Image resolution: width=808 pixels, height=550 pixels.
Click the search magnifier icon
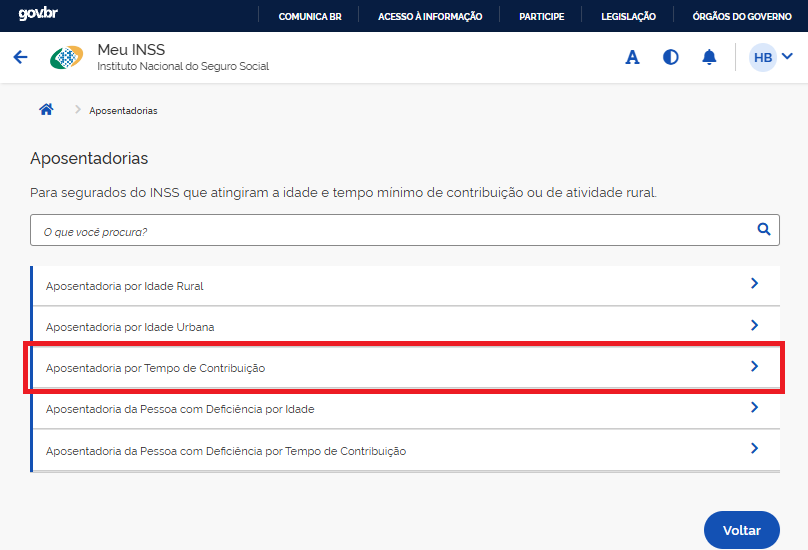pos(764,230)
